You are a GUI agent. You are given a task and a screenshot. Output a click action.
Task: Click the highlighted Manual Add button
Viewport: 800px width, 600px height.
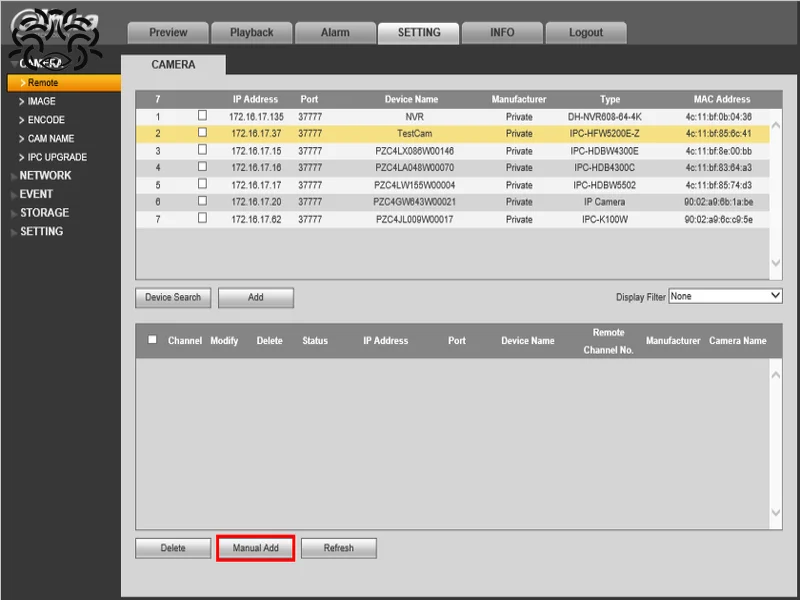pyautogui.click(x=256, y=547)
